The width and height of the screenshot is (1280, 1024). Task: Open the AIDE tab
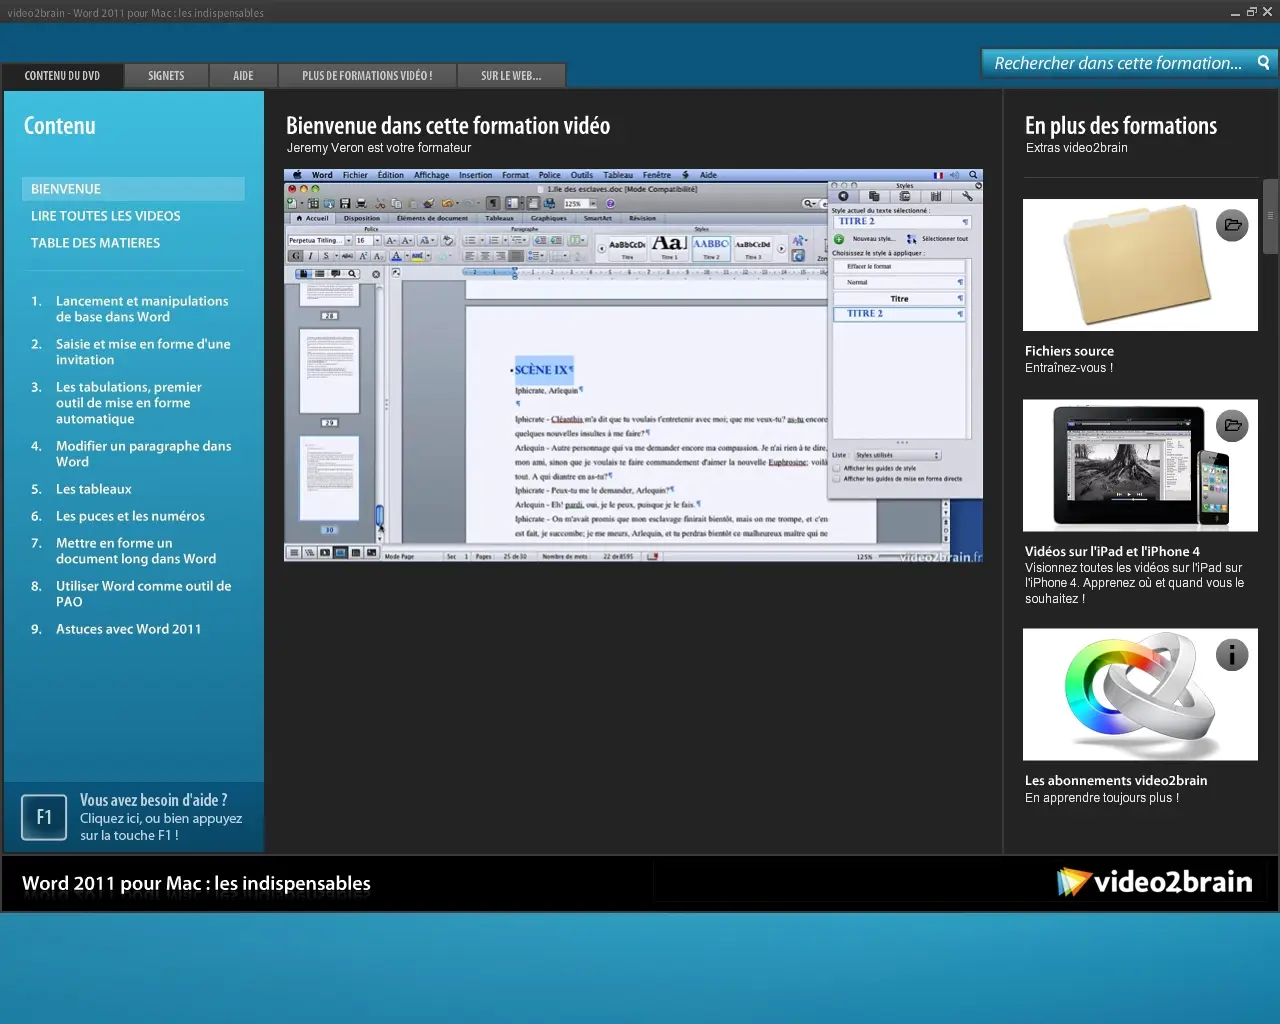point(243,76)
